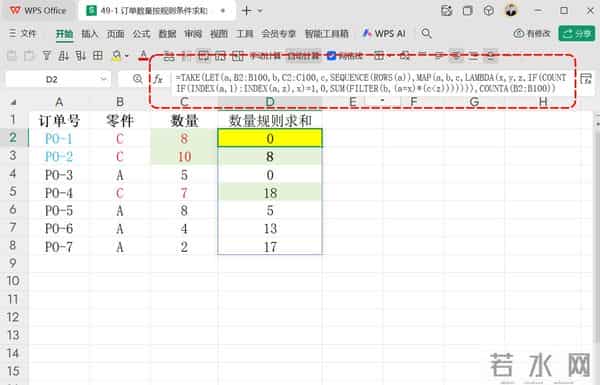The image size is (600, 385).
Task: Click the user avatar in title bar
Action: [511, 10]
